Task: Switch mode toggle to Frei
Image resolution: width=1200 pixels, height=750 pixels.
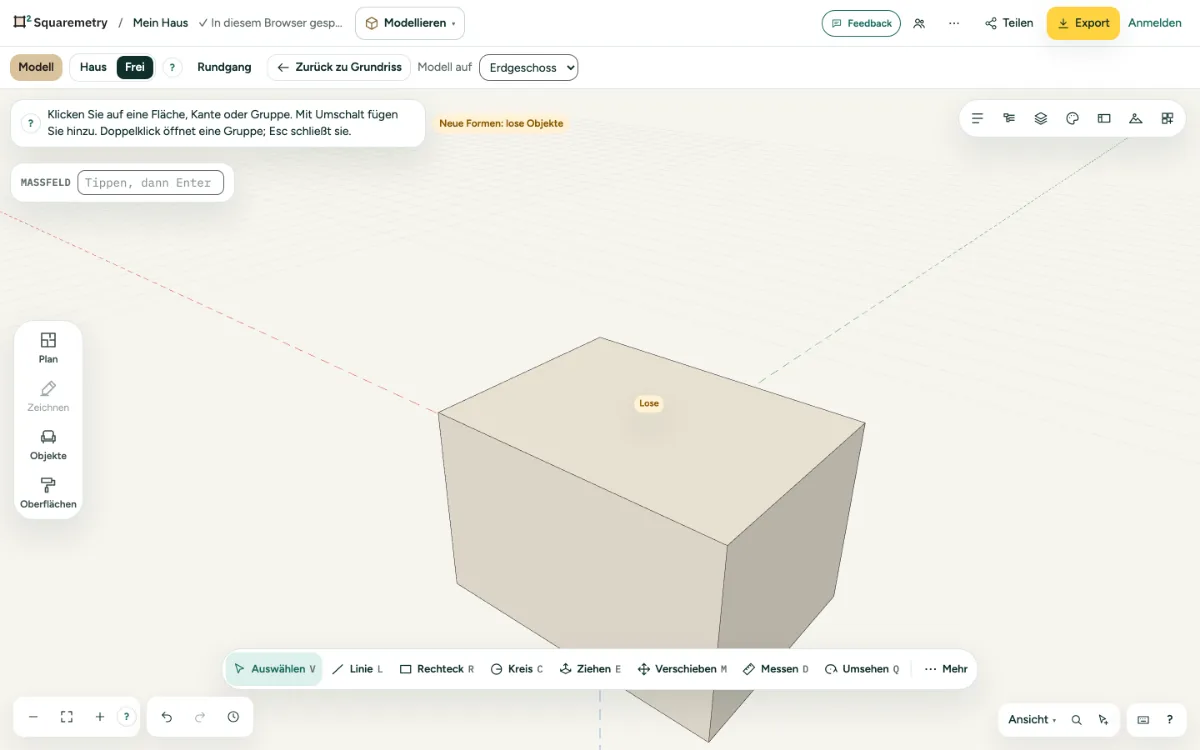Action: point(135,67)
